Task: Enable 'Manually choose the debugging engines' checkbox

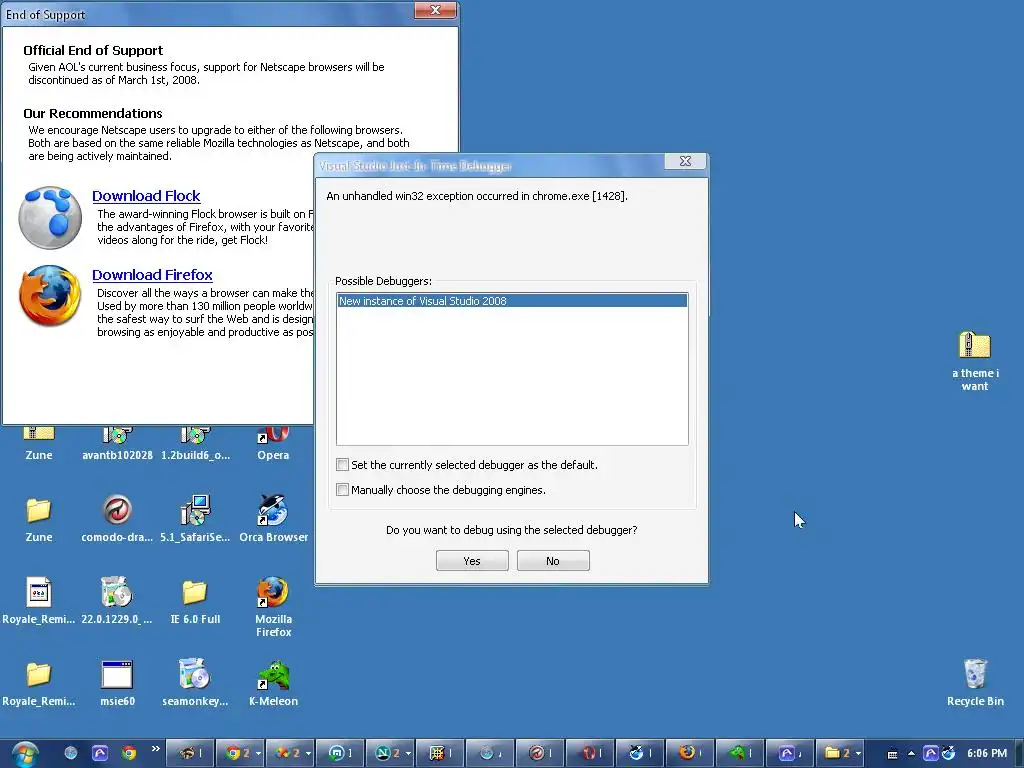Action: coord(342,489)
